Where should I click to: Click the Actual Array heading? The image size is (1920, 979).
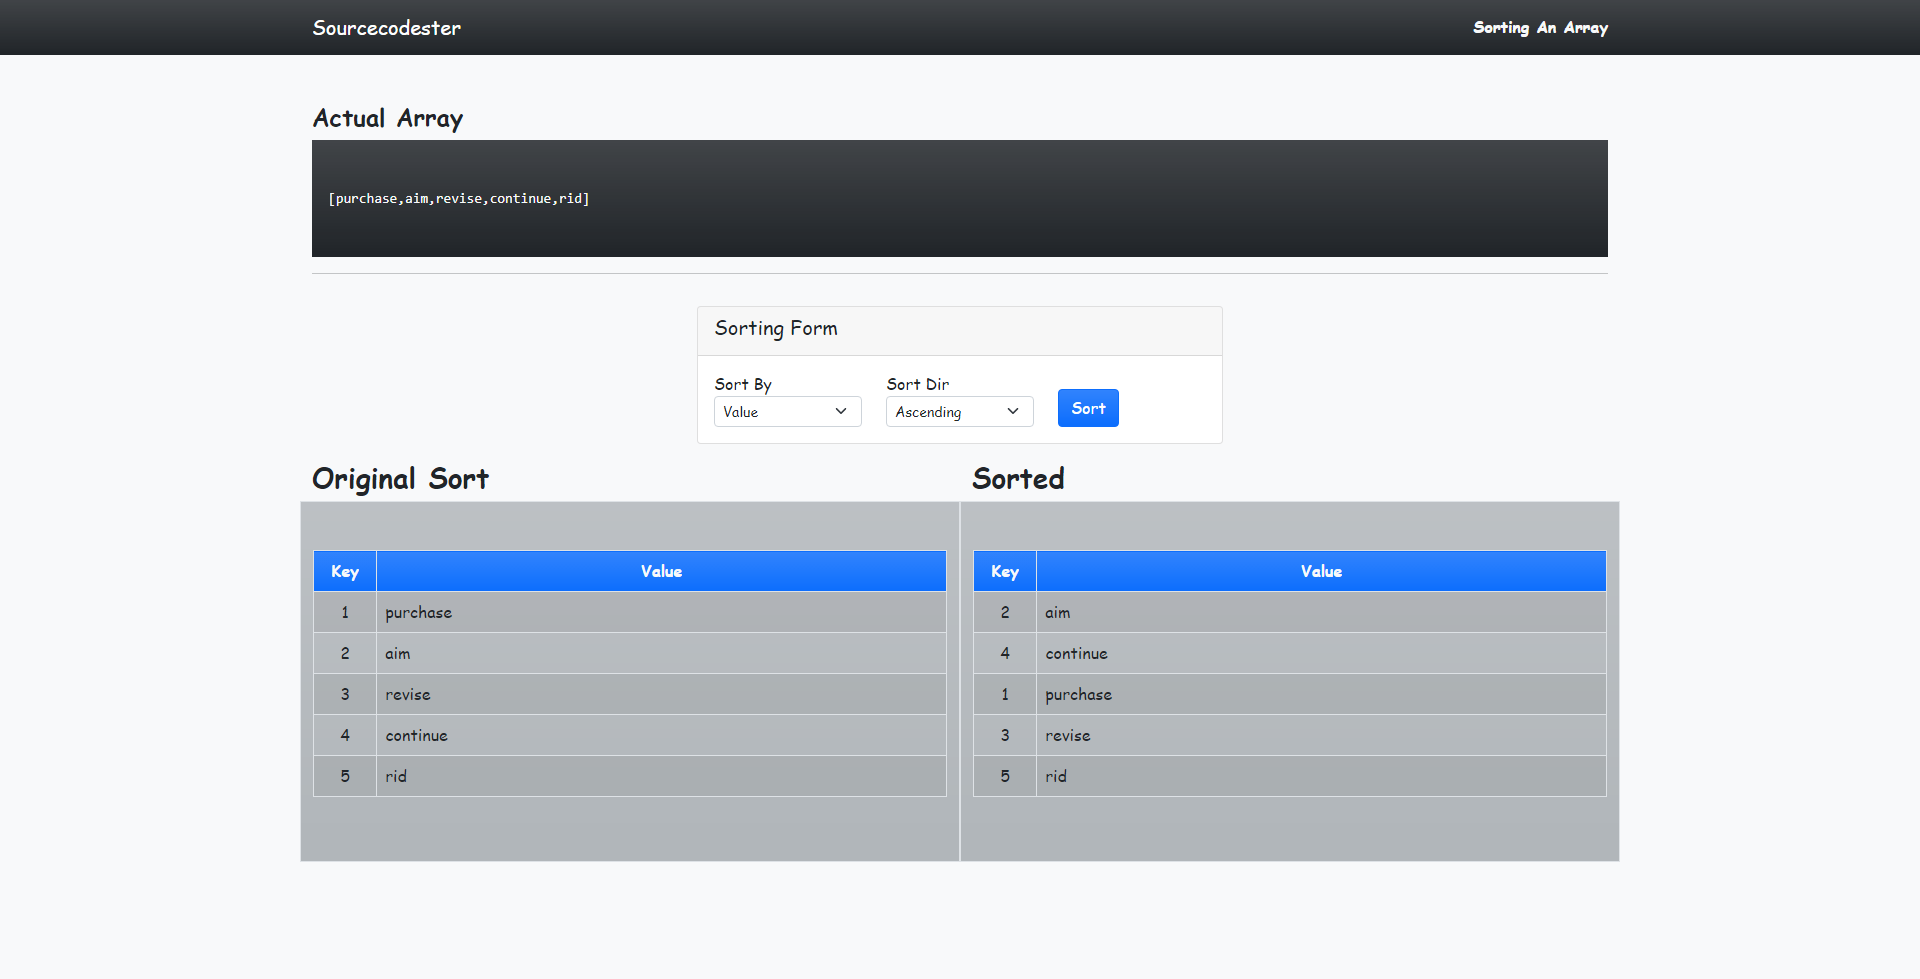387,118
